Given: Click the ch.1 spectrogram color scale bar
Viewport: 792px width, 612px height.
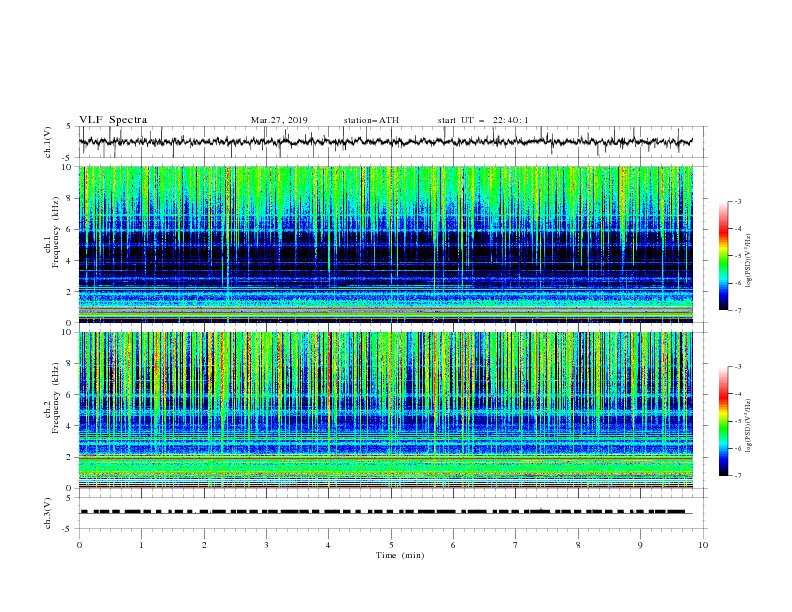Looking at the screenshot, I should pyautogui.click(x=723, y=256).
